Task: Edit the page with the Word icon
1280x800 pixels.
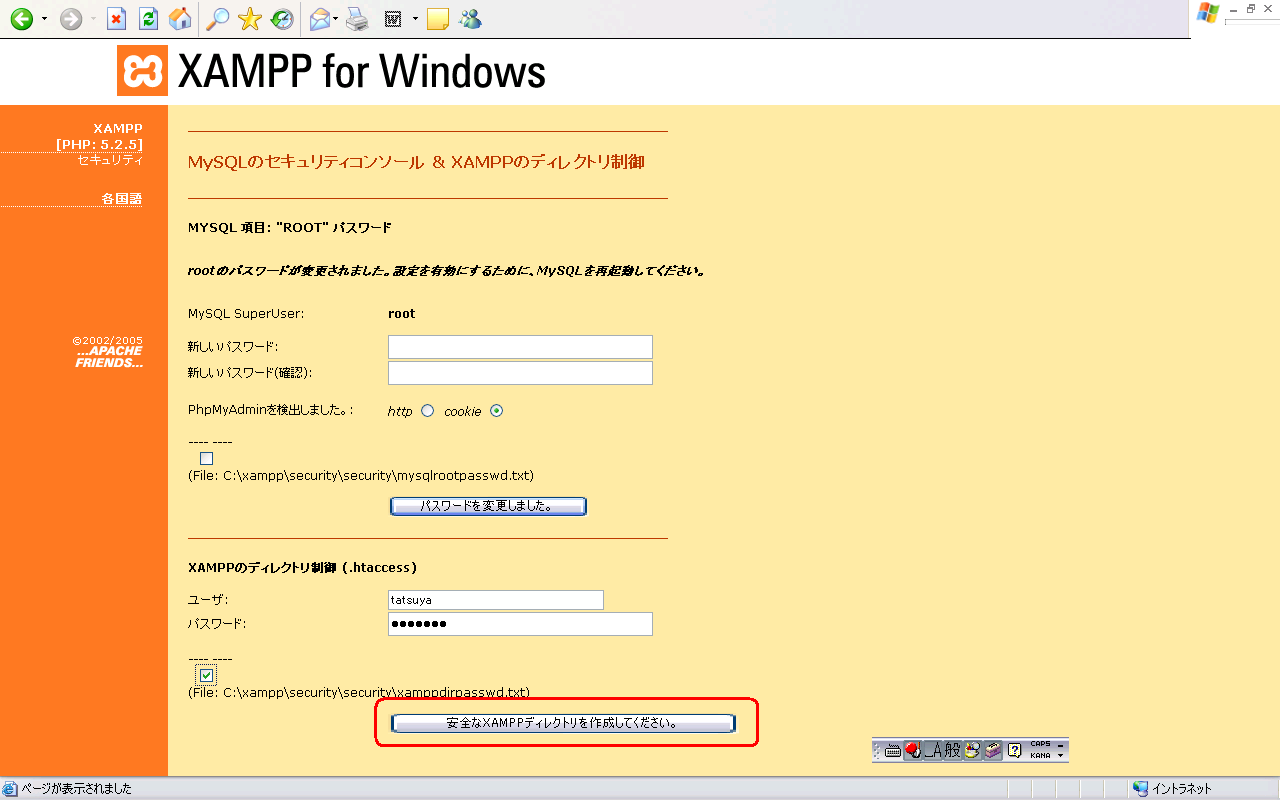Action: pos(394,19)
